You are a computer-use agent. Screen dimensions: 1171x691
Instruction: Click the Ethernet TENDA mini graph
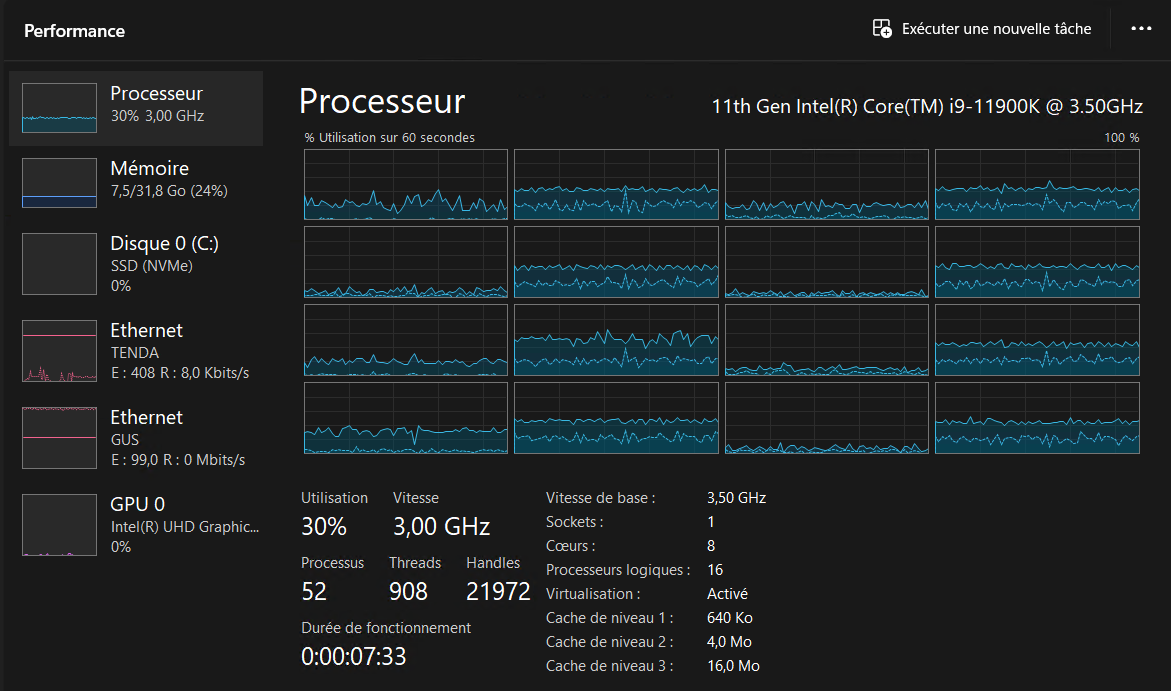[x=59, y=351]
